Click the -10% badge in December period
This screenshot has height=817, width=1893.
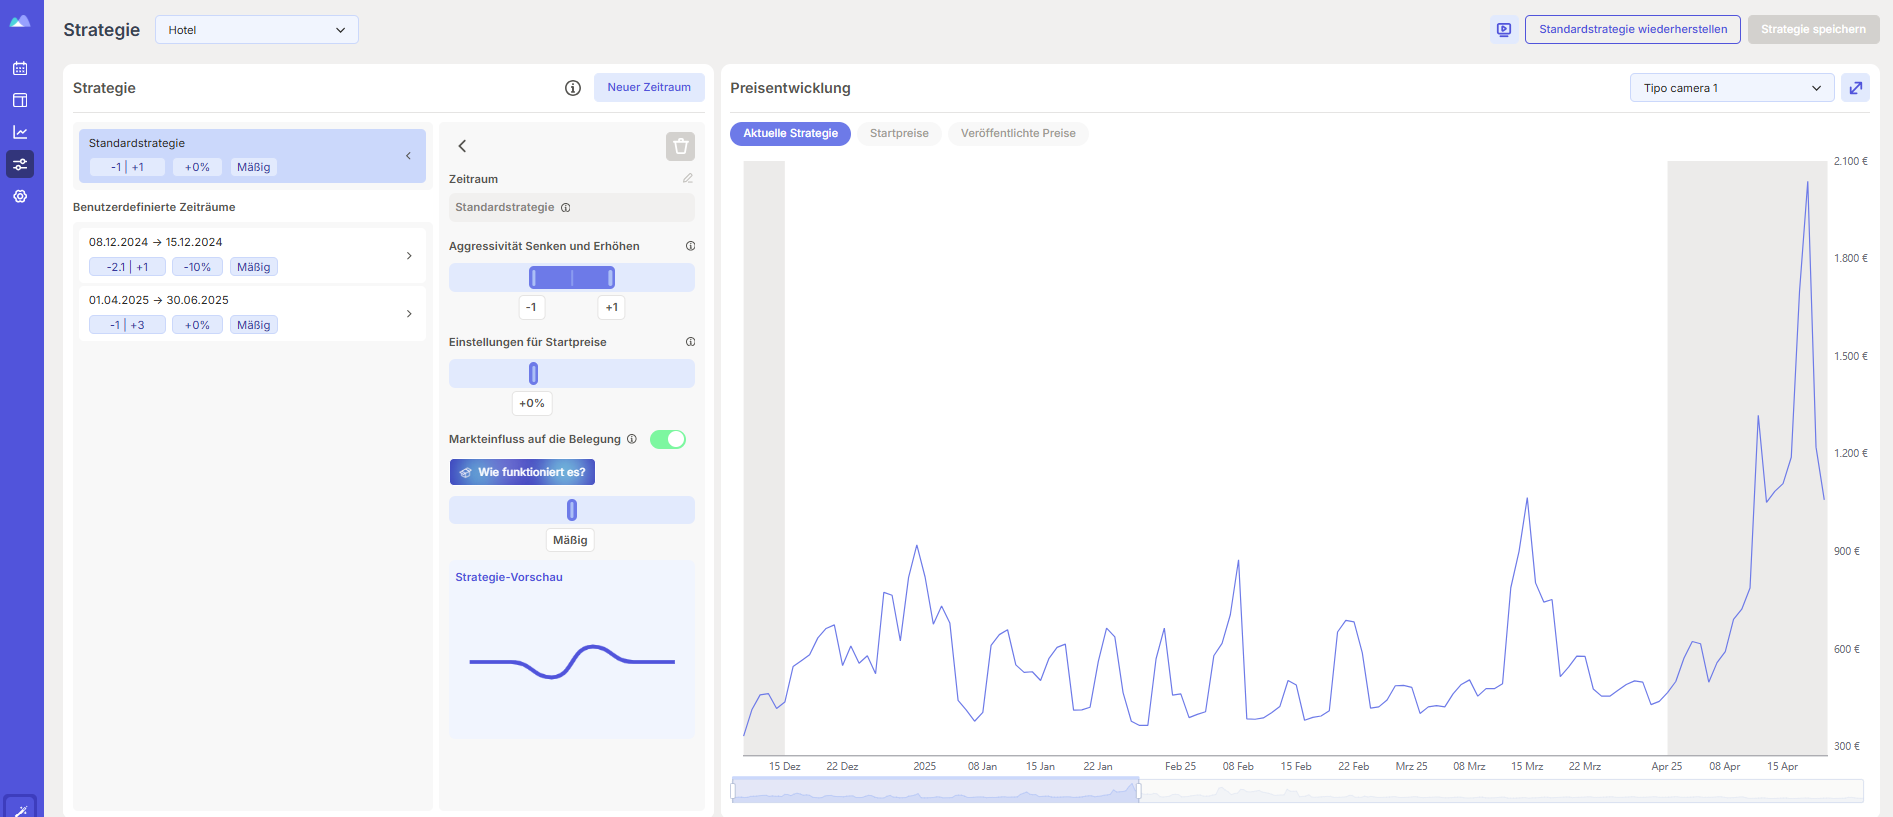click(x=197, y=267)
